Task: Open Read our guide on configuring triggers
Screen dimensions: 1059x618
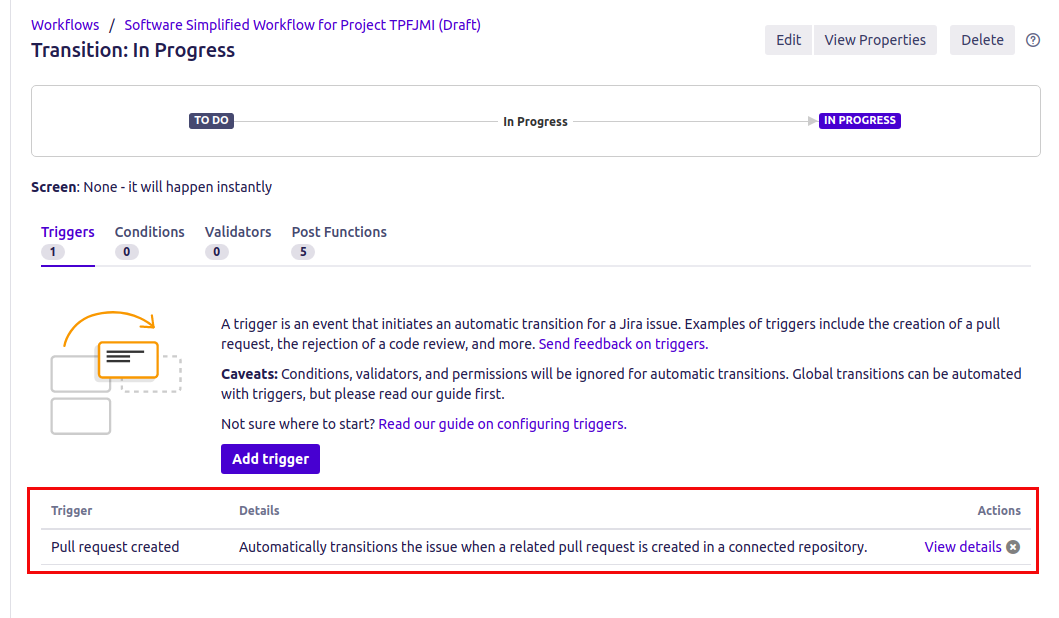Action: [x=502, y=423]
